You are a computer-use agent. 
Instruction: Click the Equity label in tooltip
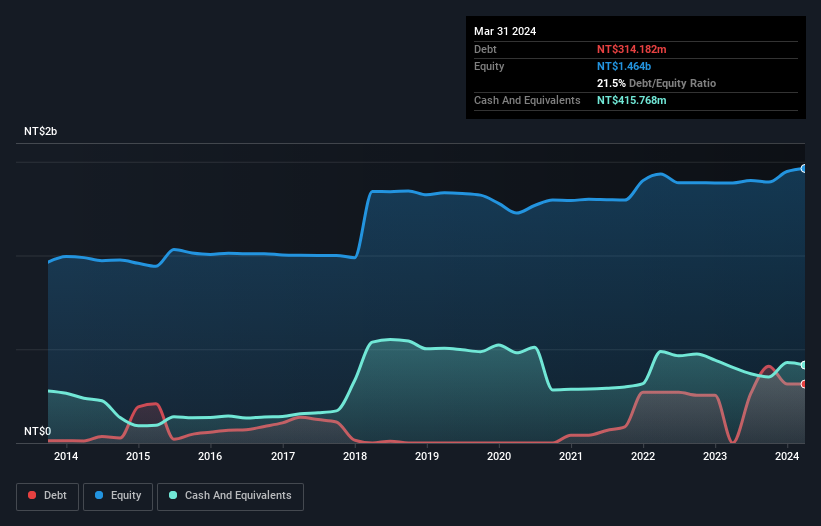[489, 66]
